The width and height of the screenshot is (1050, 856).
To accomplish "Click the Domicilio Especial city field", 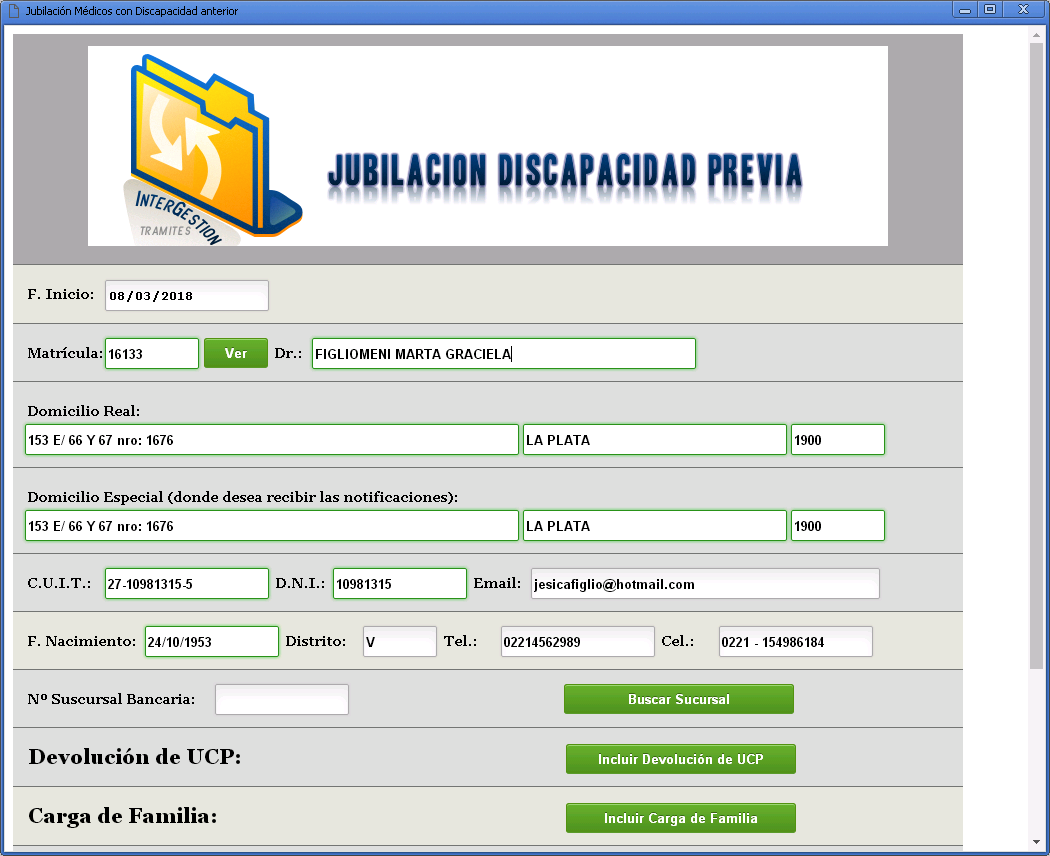I will 655,526.
